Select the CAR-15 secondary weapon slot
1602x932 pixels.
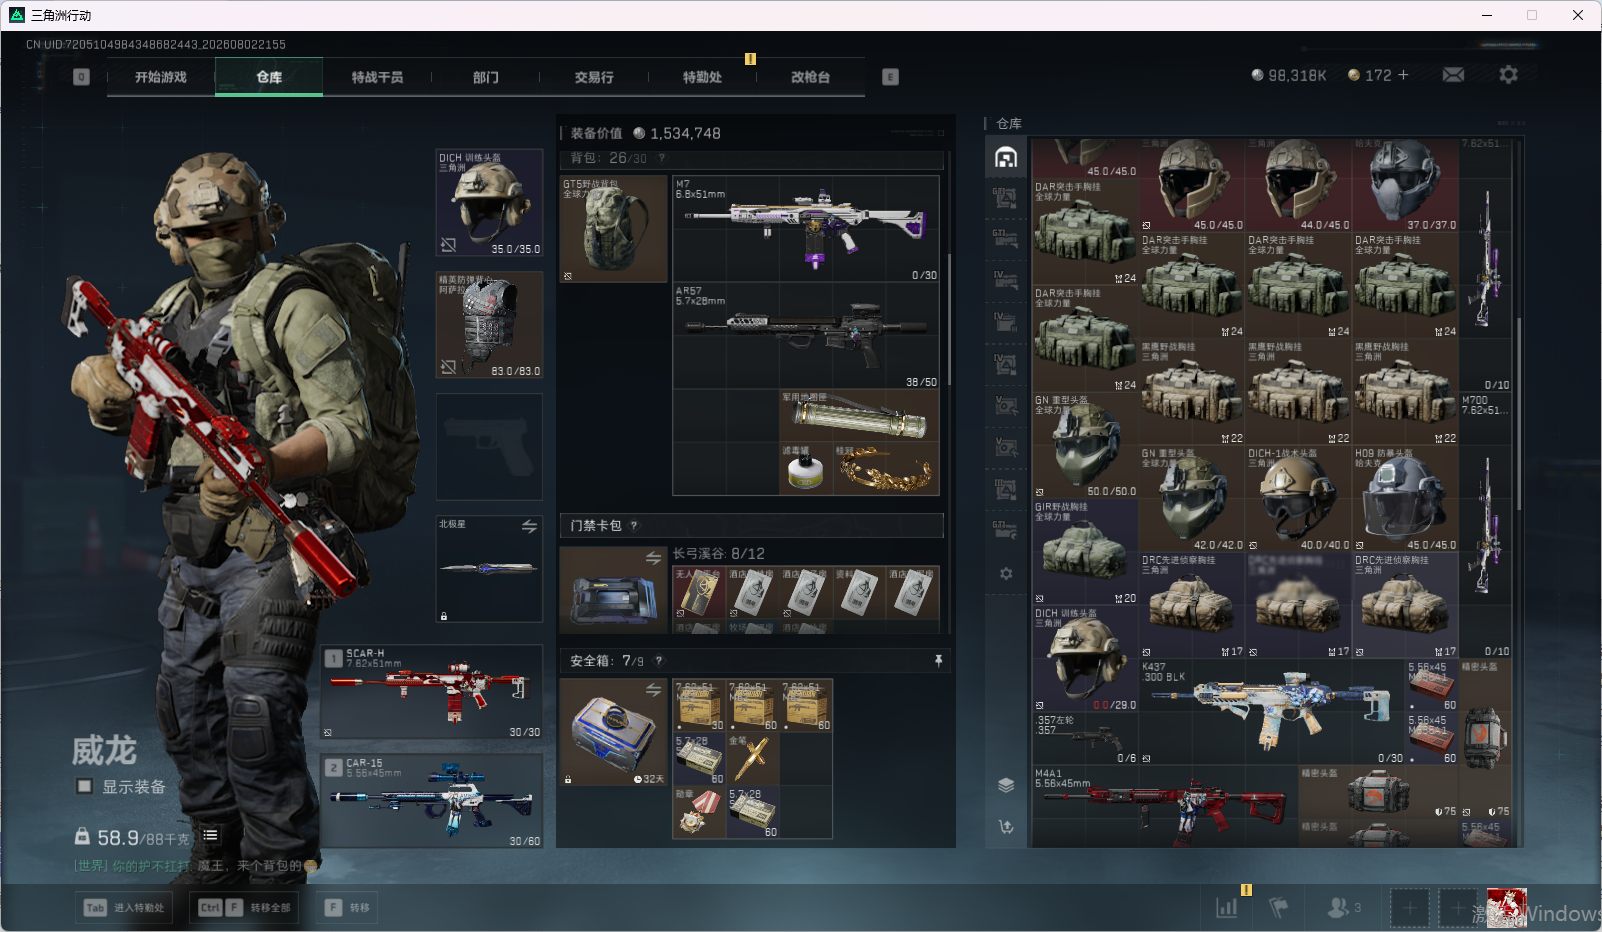pos(432,801)
